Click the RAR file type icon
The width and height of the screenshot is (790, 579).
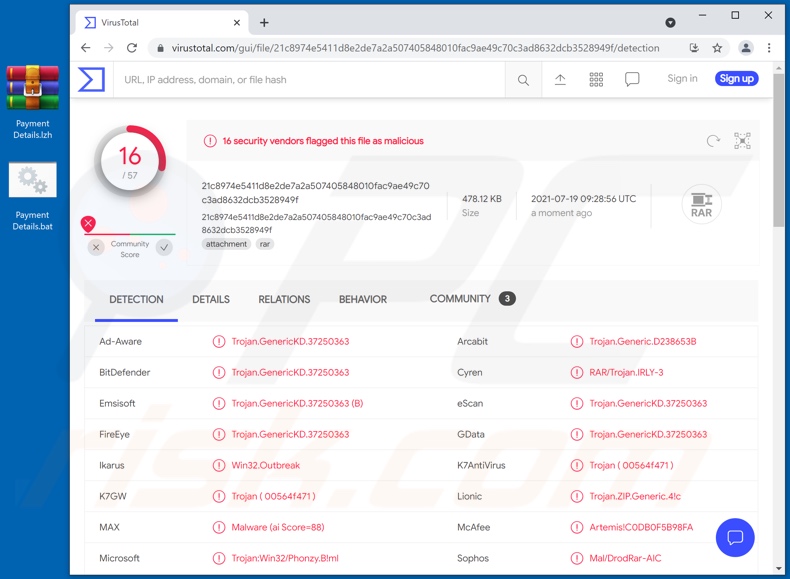point(701,205)
